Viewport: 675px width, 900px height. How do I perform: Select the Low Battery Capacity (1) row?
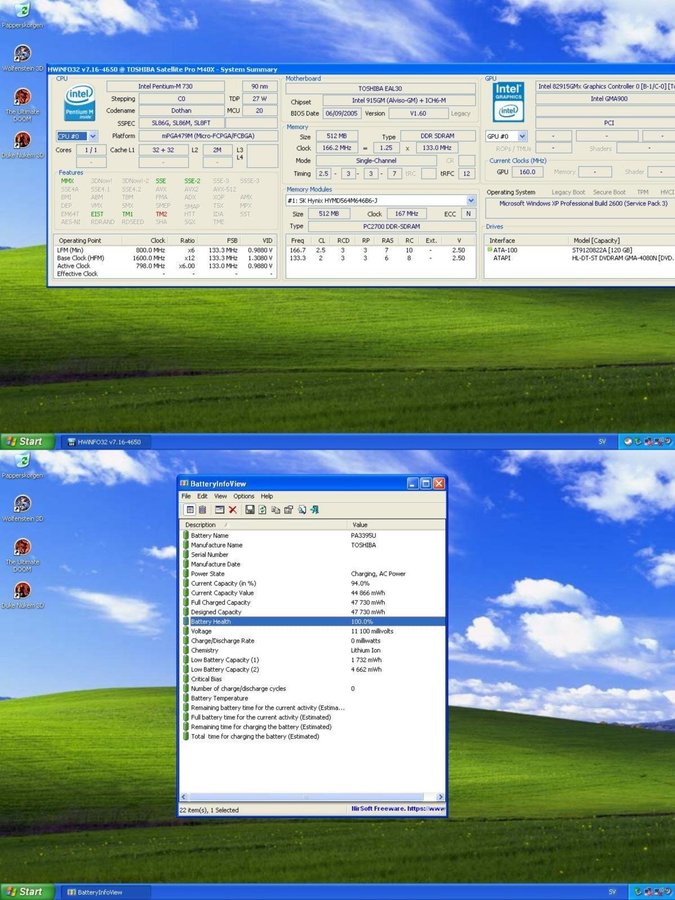point(313,660)
